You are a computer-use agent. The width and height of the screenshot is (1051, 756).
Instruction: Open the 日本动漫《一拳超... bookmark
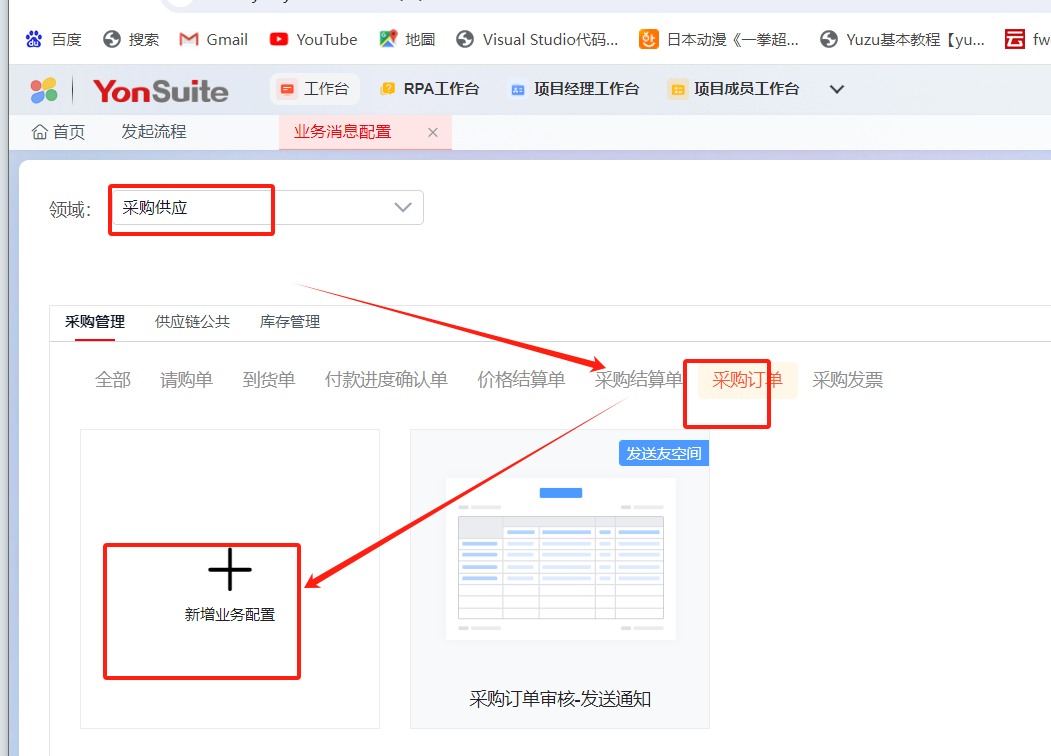pyautogui.click(x=724, y=39)
